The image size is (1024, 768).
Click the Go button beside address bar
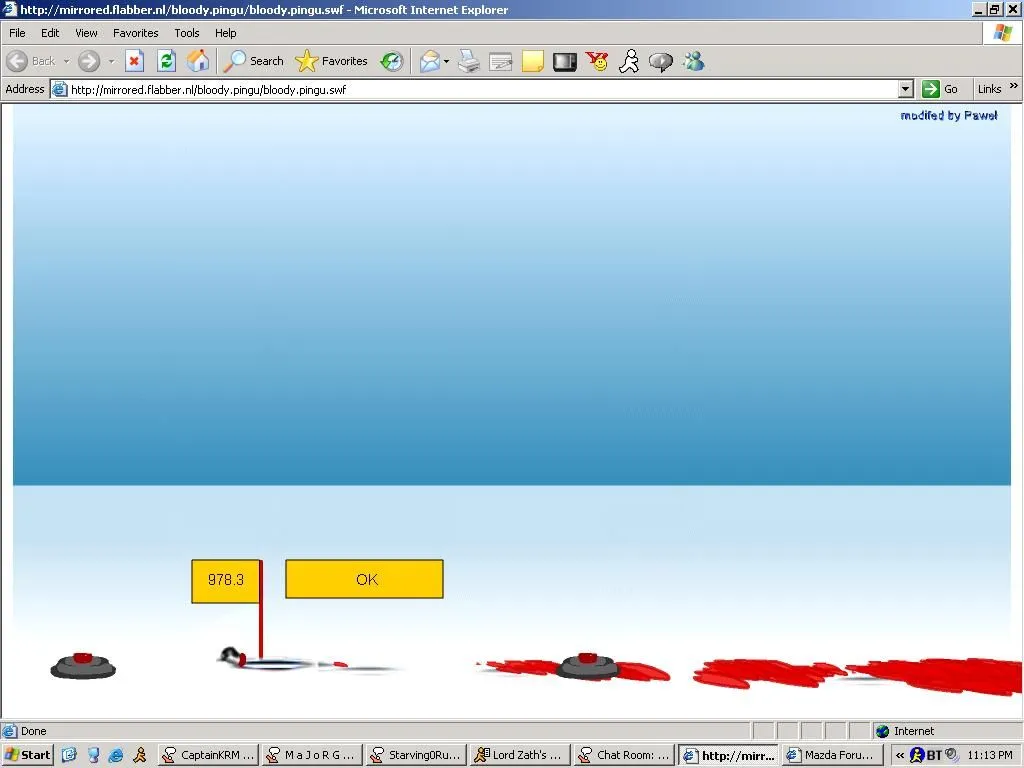click(x=941, y=89)
